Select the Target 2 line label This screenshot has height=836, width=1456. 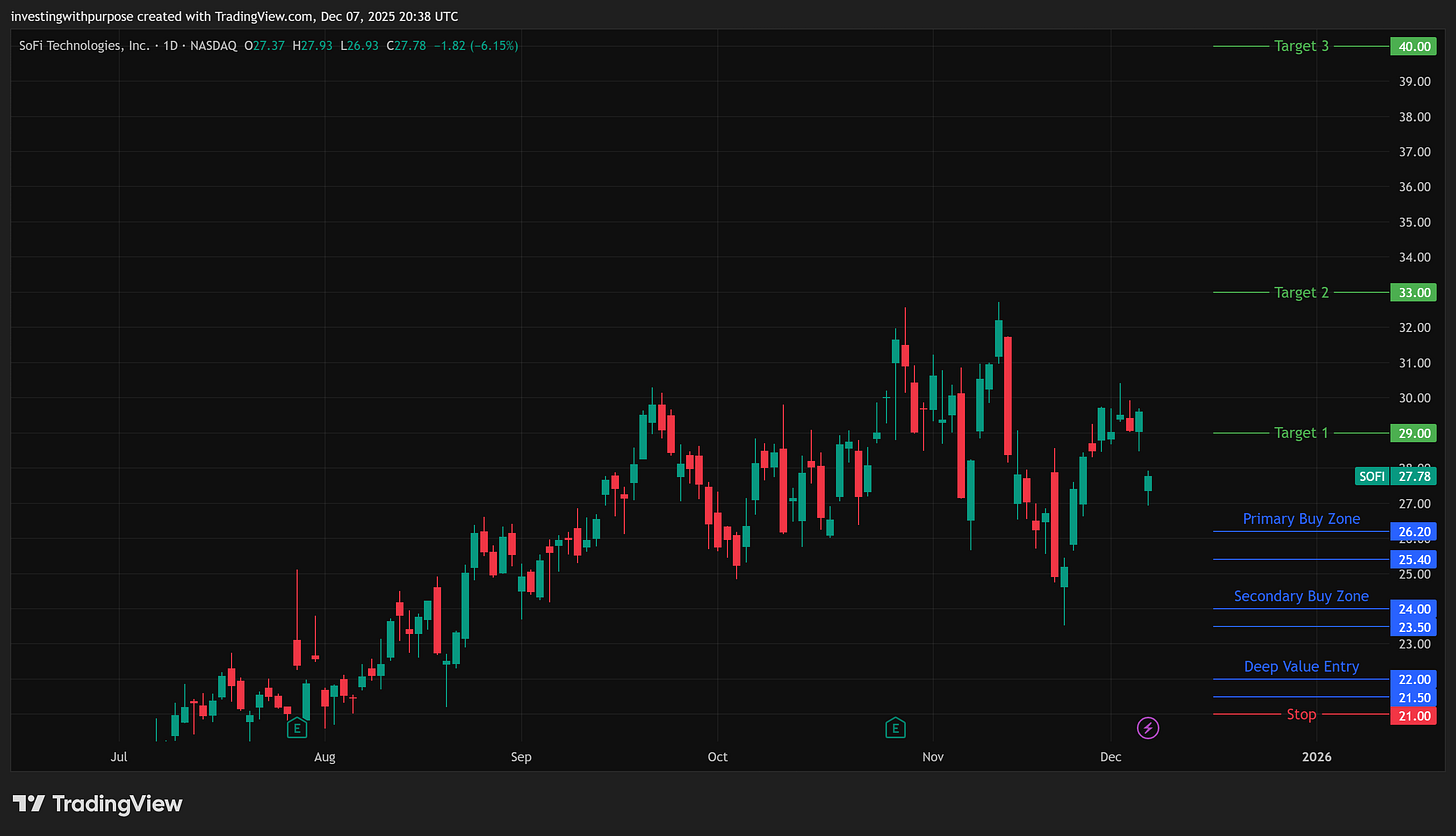coord(1301,292)
